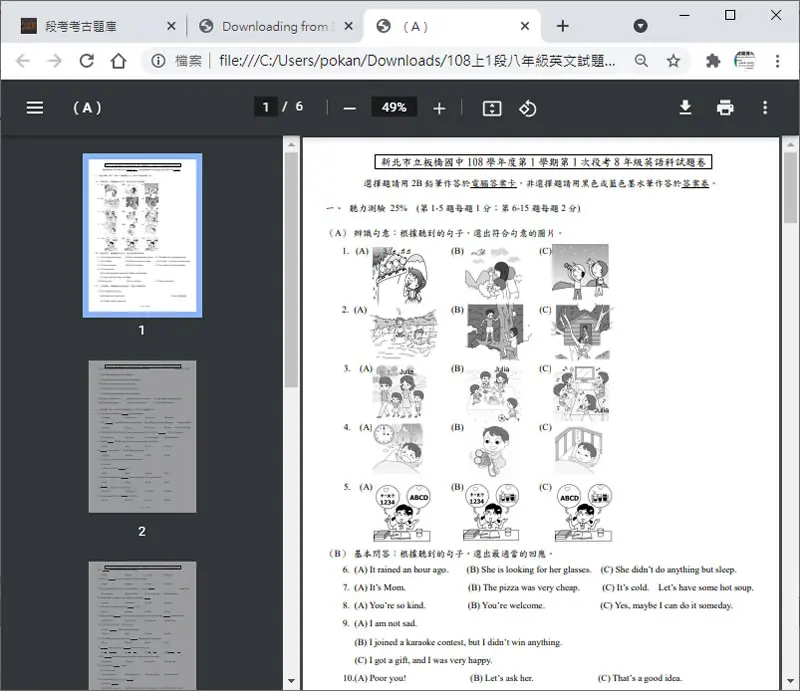
Task: Select the page 2 thumbnail
Action: click(142, 437)
